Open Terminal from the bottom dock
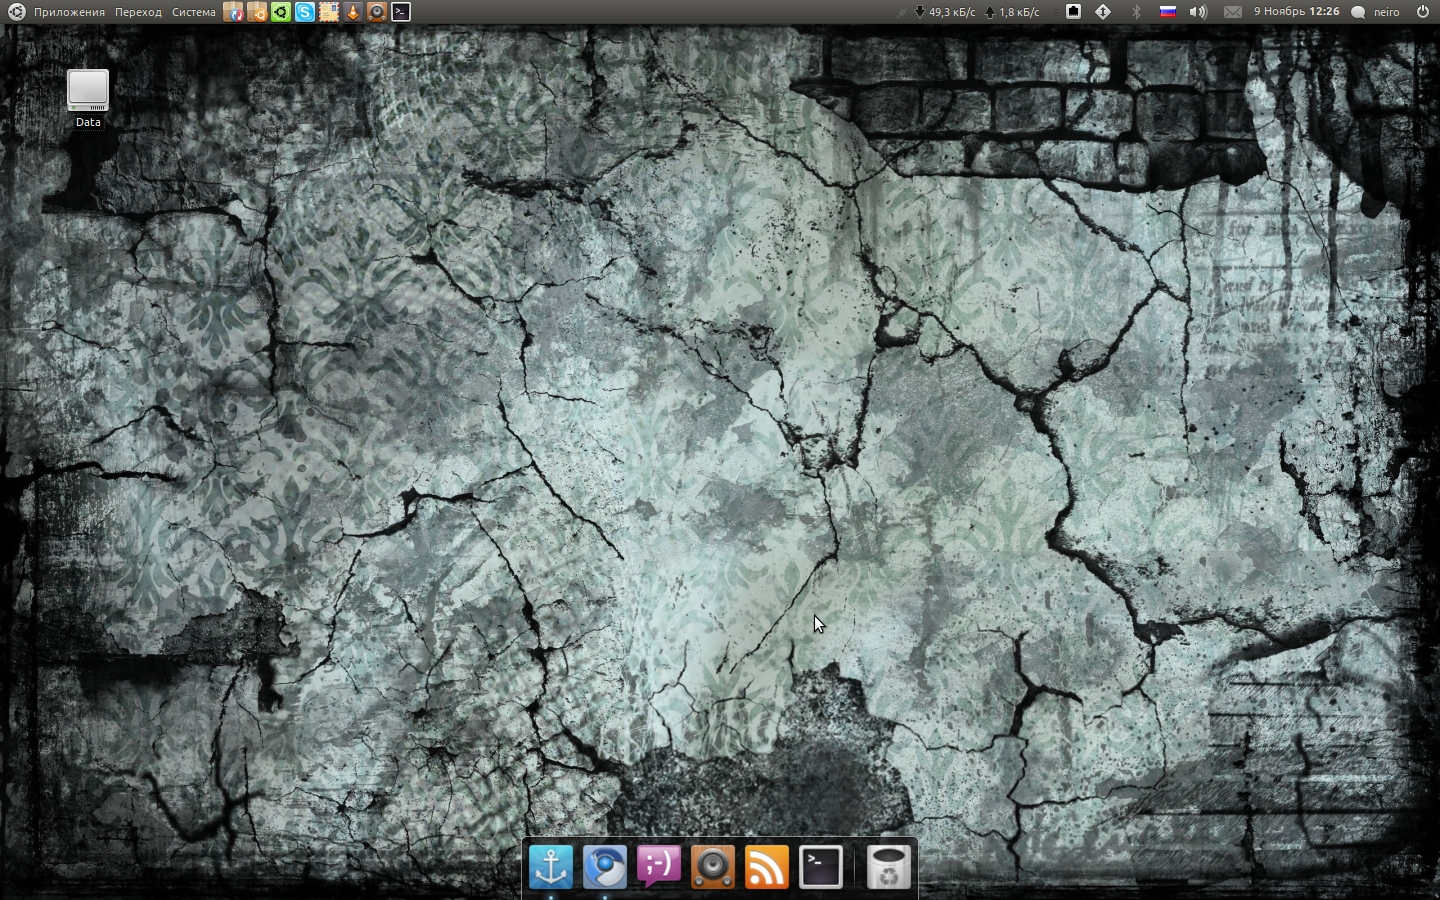Screen dimensions: 1440x900 click(x=820, y=866)
